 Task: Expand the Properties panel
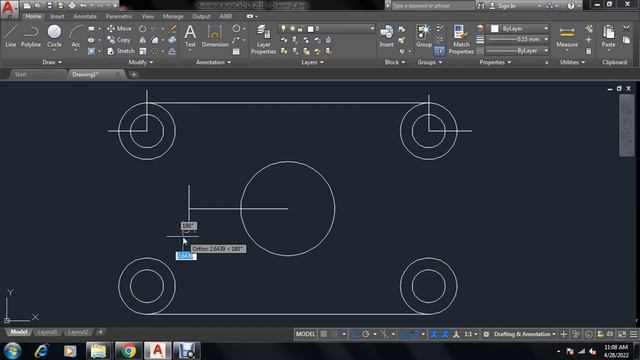[495, 62]
